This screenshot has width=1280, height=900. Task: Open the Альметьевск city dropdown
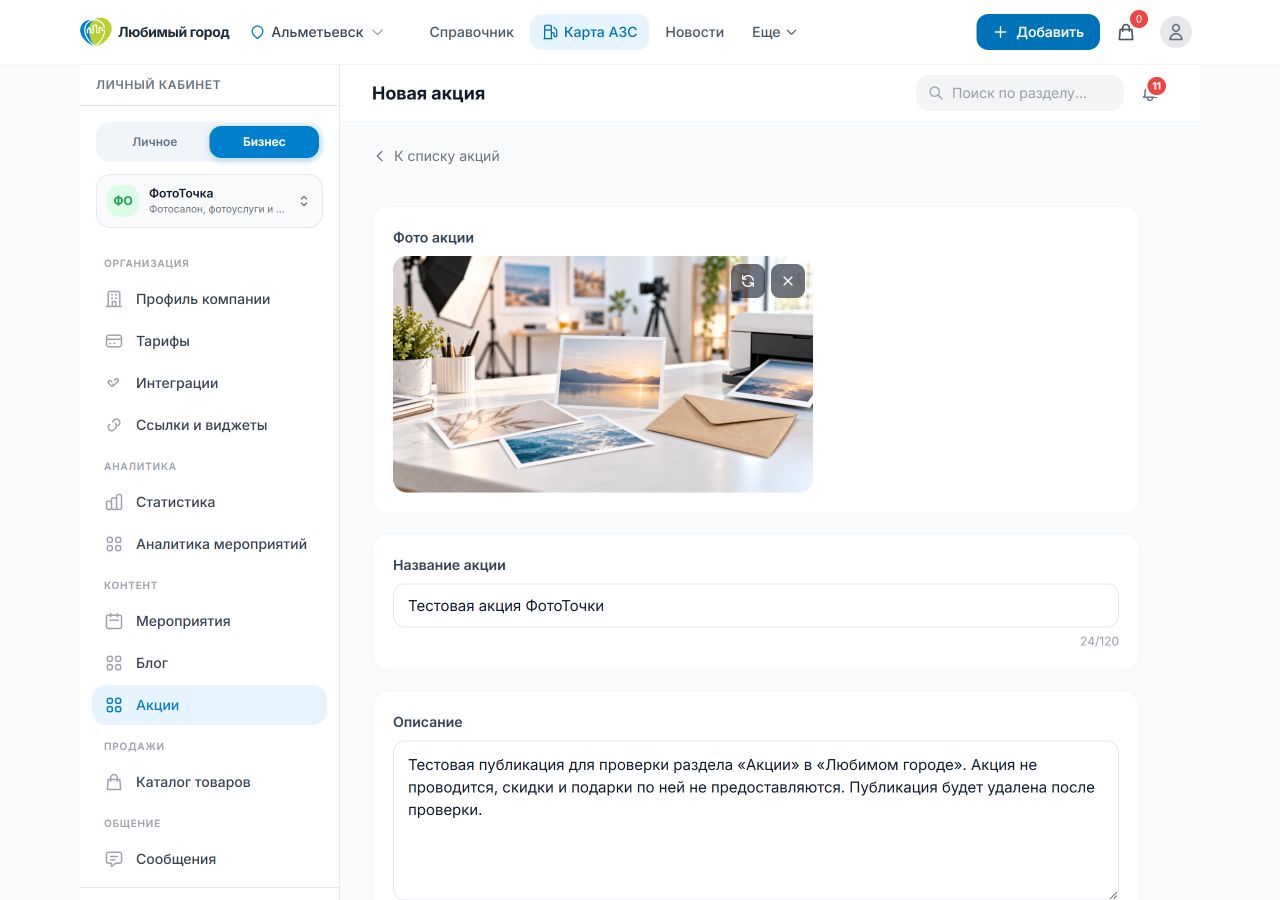click(x=317, y=32)
